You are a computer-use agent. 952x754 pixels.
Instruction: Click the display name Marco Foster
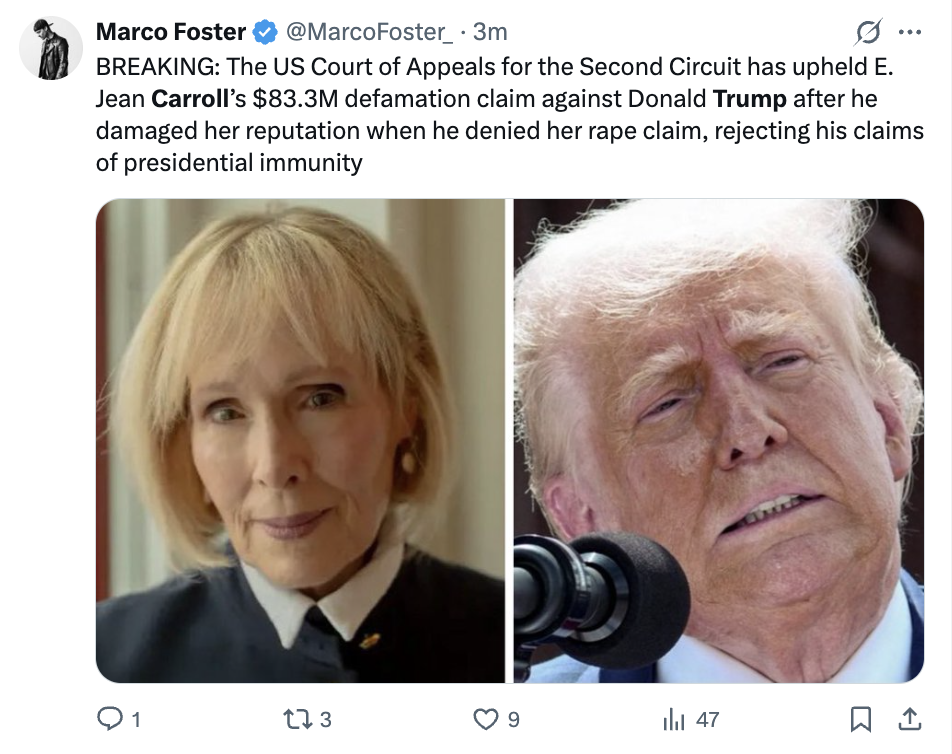pyautogui.click(x=170, y=32)
